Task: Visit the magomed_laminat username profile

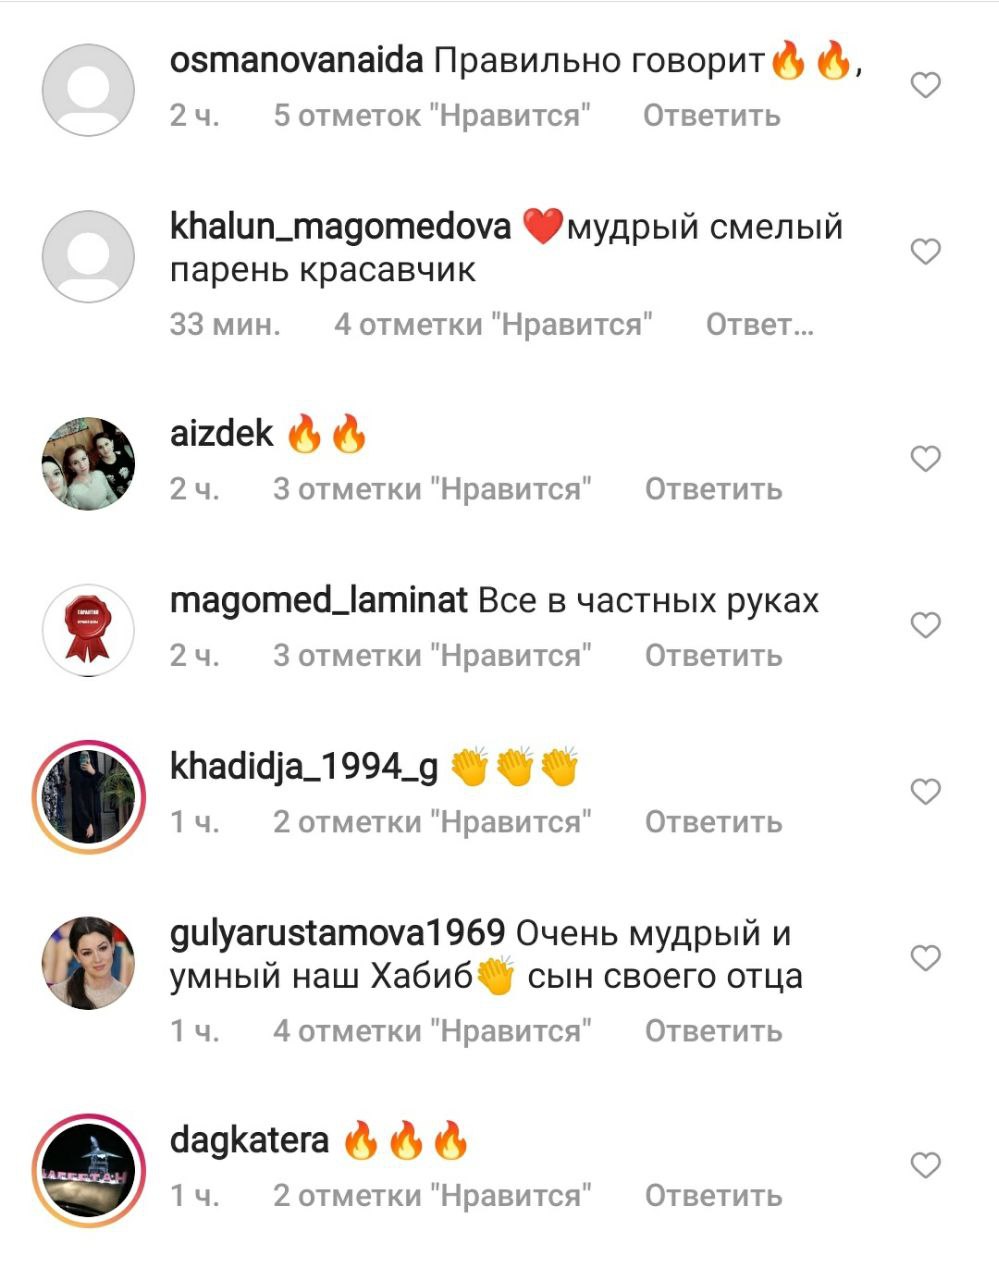Action: (319, 601)
